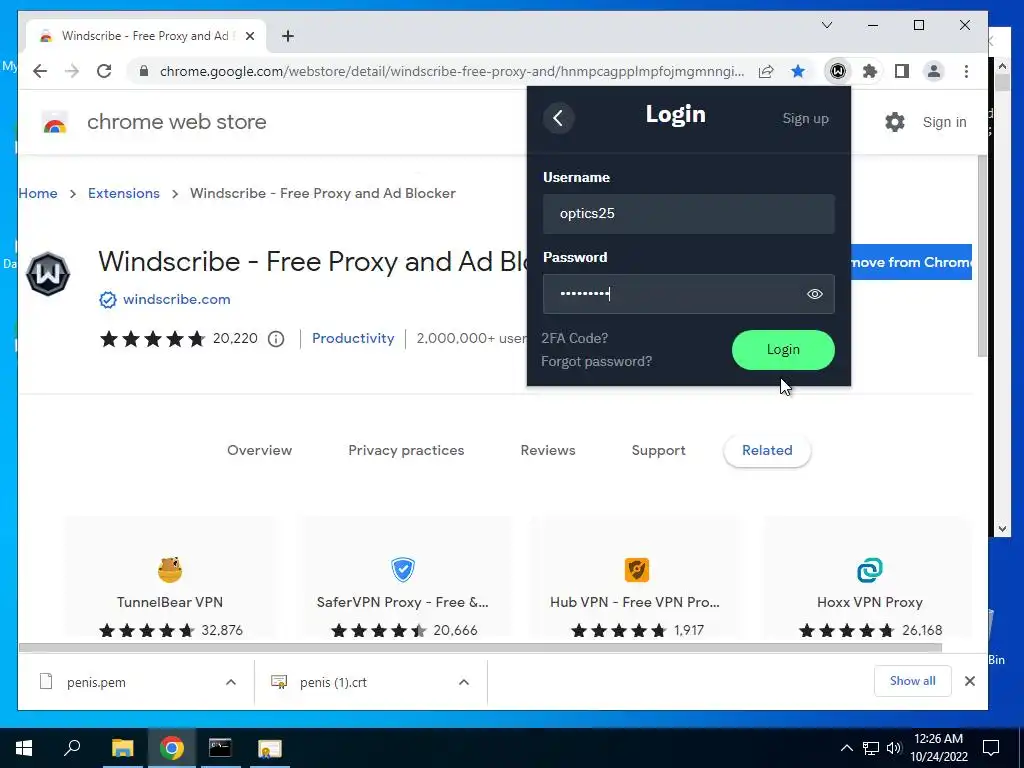The width and height of the screenshot is (1024, 768).
Task: Open Command Prompt from taskbar
Action: click(220, 748)
